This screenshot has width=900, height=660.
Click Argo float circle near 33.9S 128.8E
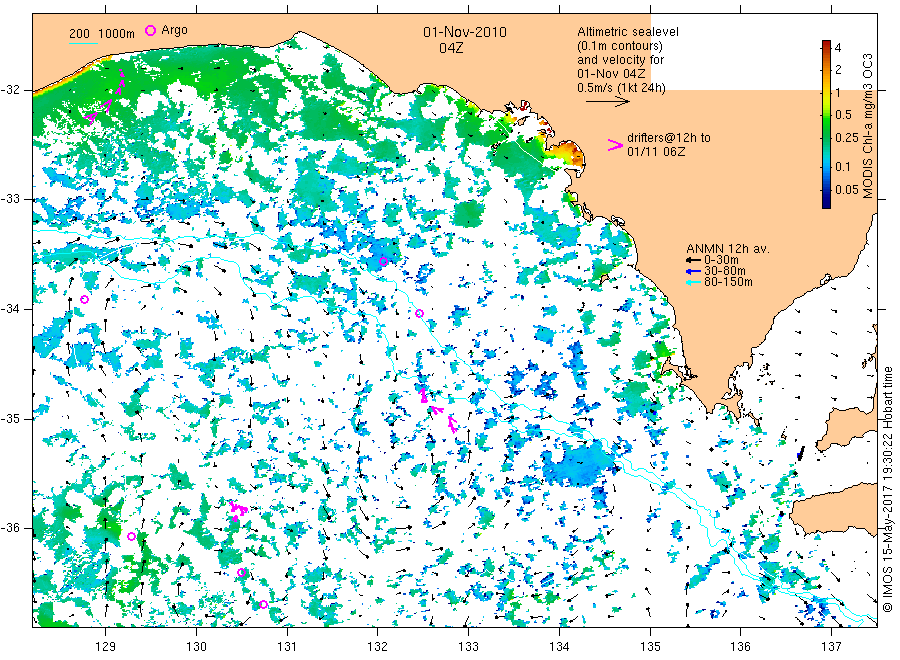(84, 300)
